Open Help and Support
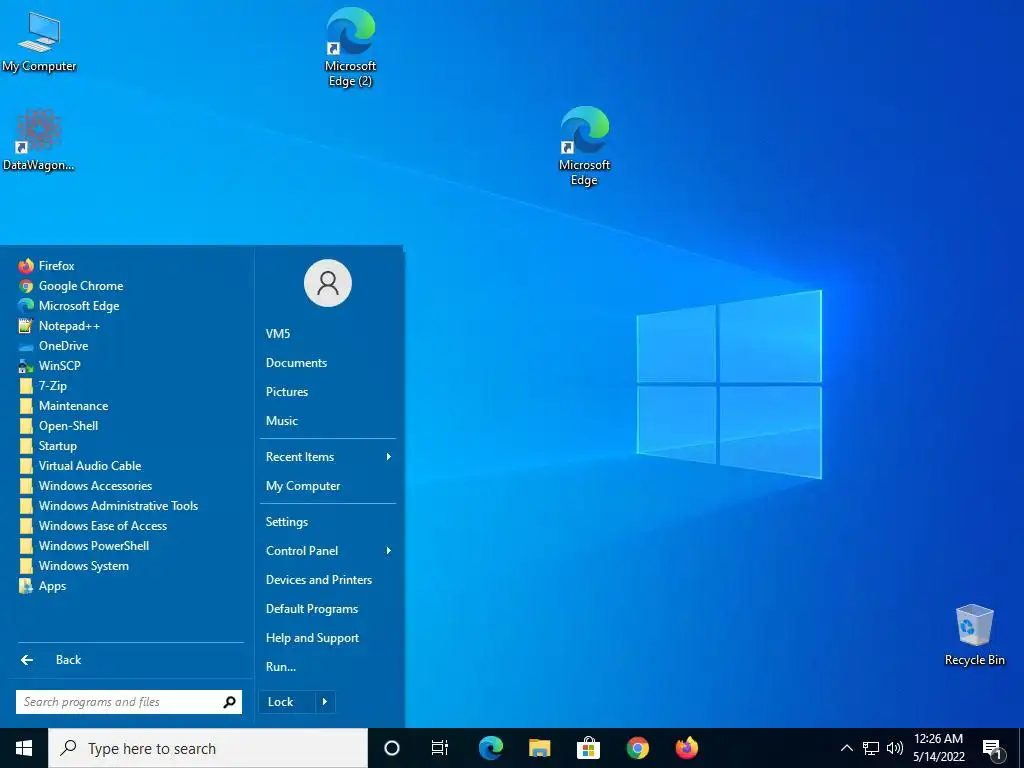 click(x=312, y=638)
